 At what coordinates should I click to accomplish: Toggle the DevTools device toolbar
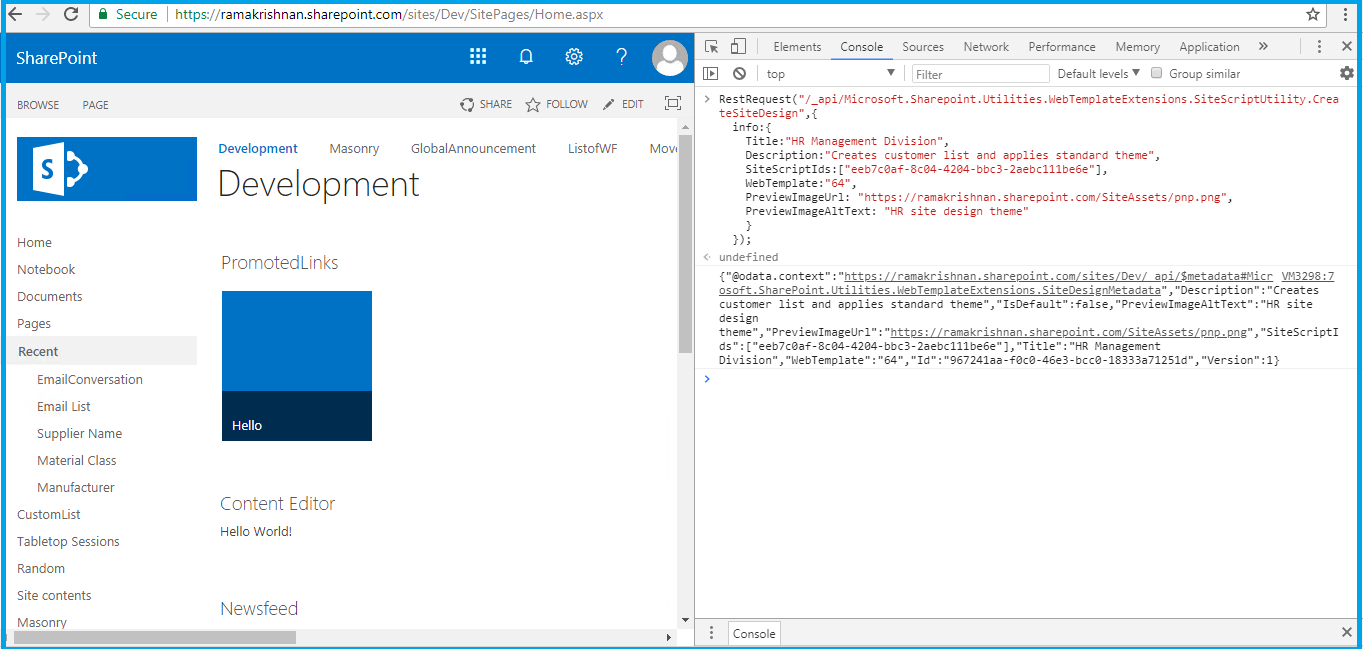point(738,47)
